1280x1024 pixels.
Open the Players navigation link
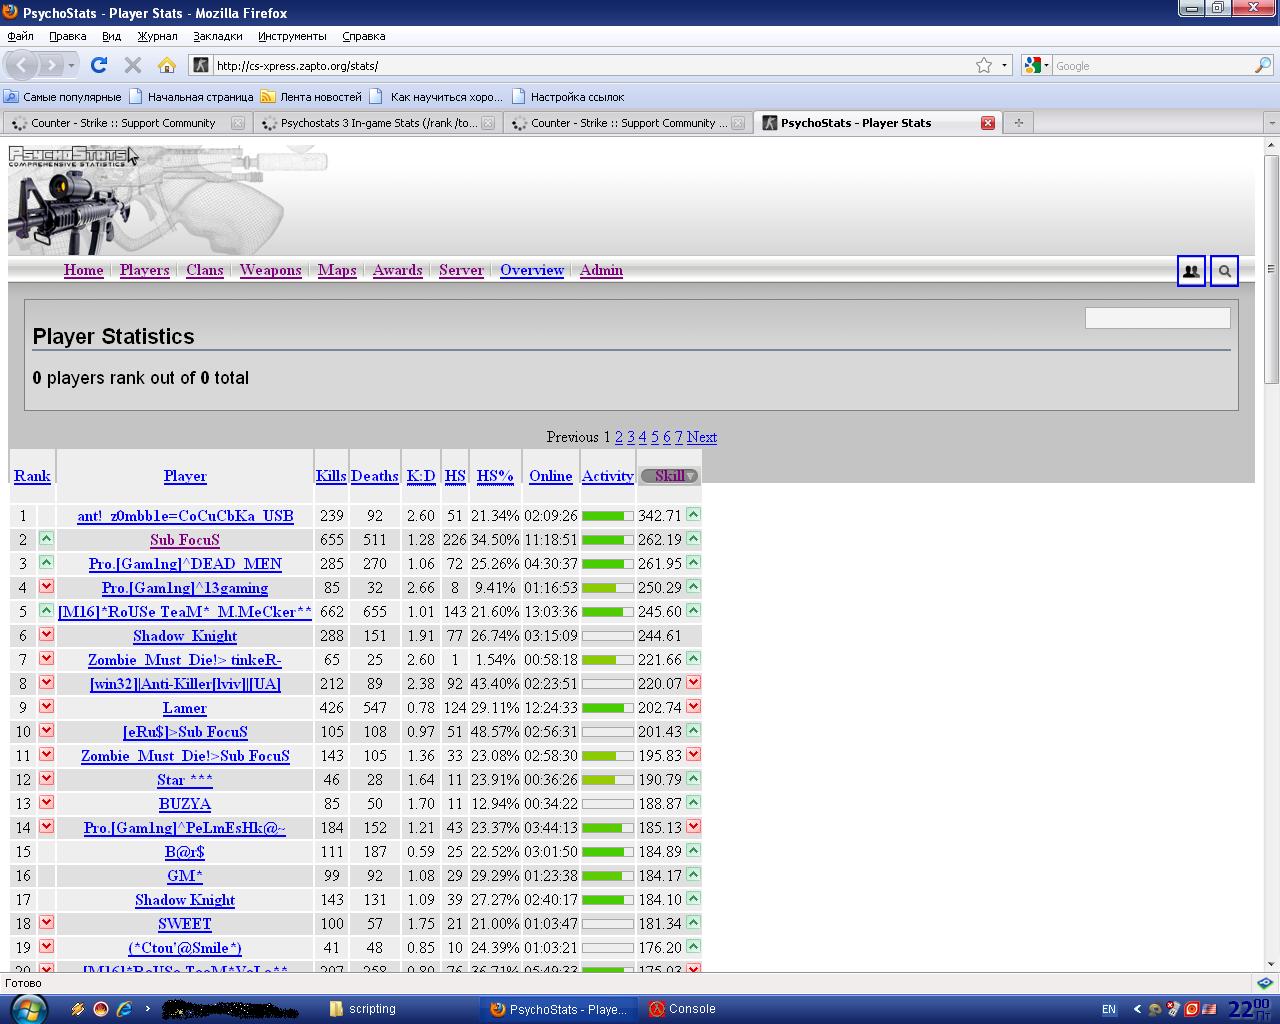tap(144, 270)
